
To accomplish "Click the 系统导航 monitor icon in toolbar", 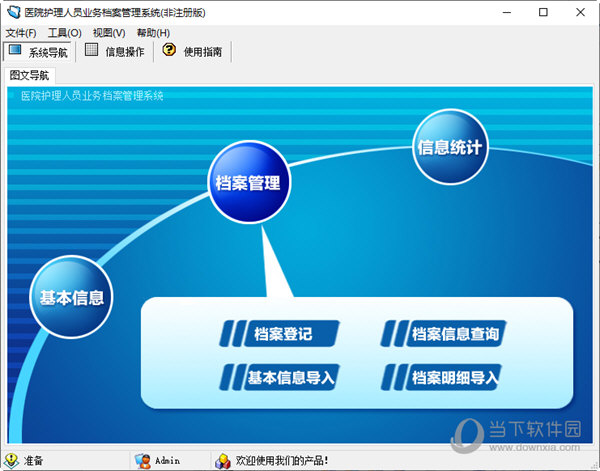I will [15, 51].
